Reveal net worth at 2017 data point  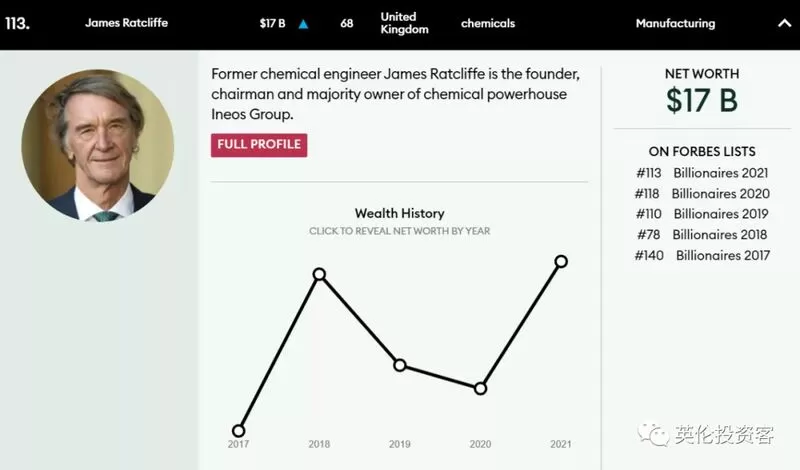tap(238, 431)
